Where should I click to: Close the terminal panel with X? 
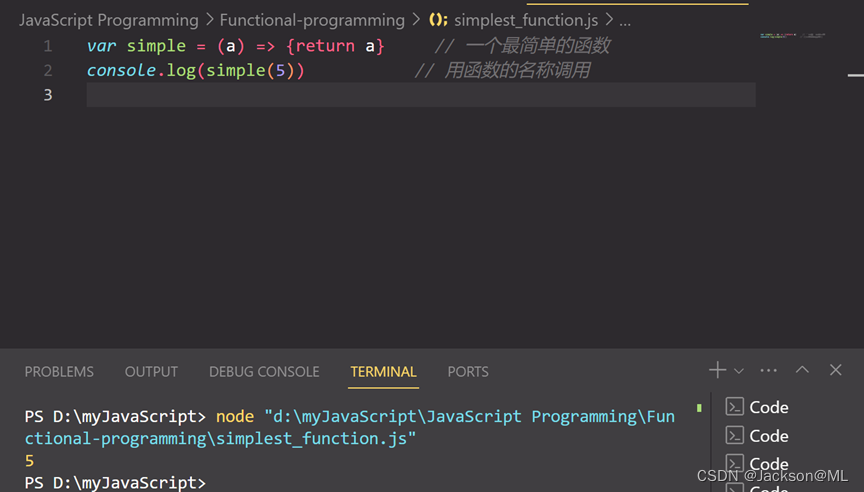tap(836, 370)
